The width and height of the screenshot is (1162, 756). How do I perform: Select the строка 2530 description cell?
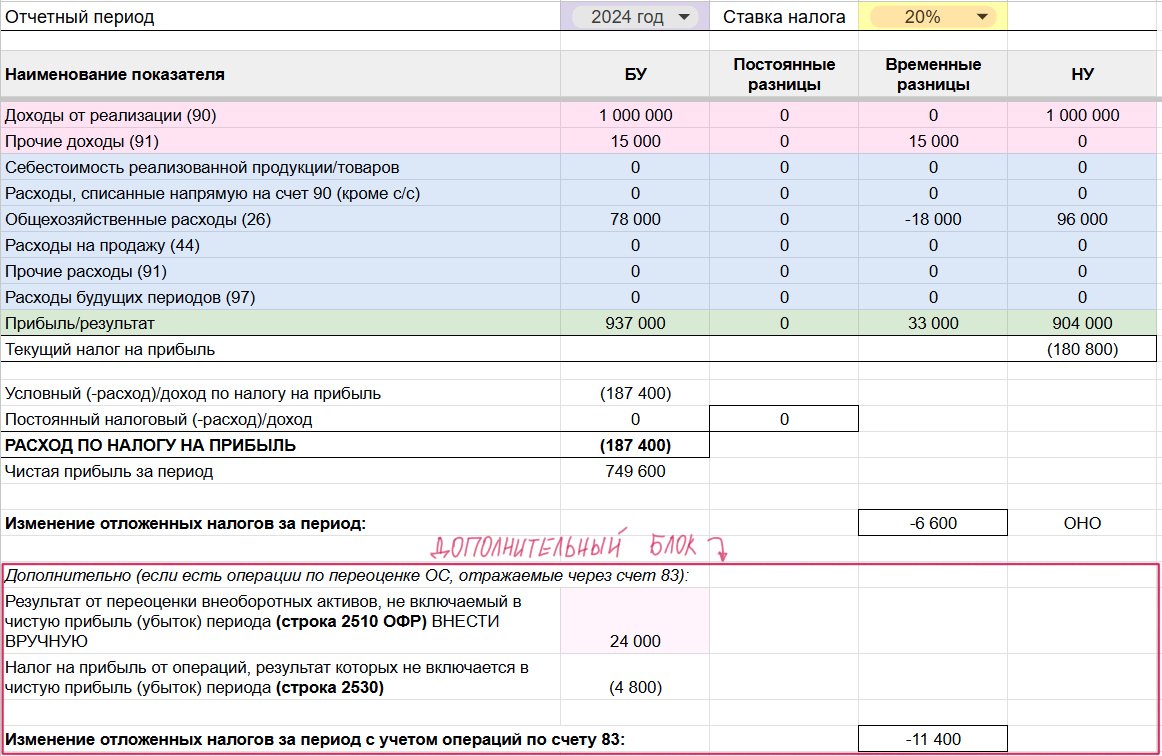pyautogui.click(x=280, y=677)
